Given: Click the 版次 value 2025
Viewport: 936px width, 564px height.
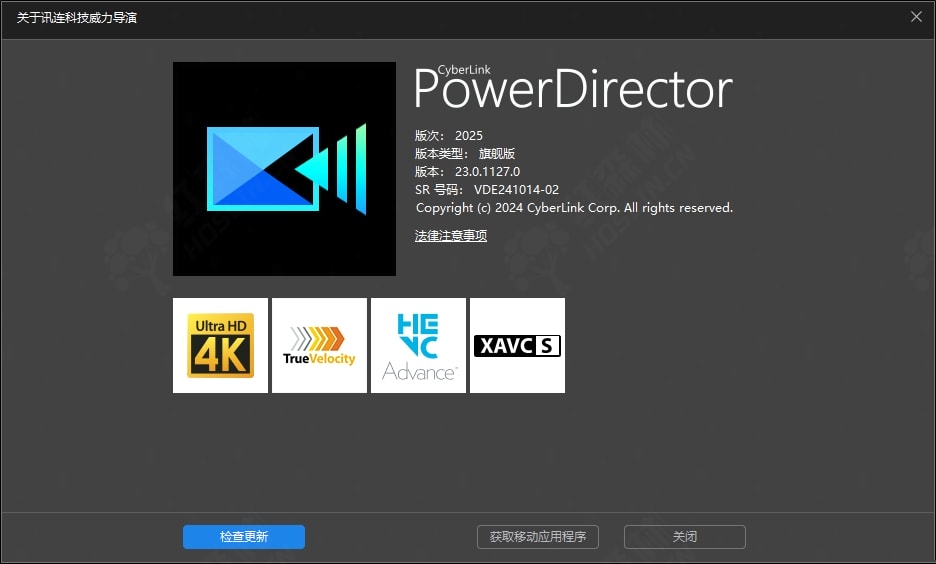Looking at the screenshot, I should click(469, 135).
